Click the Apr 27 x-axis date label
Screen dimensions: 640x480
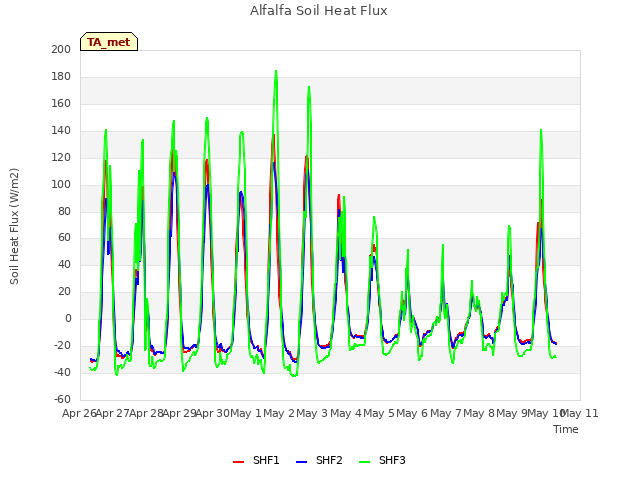point(113,413)
